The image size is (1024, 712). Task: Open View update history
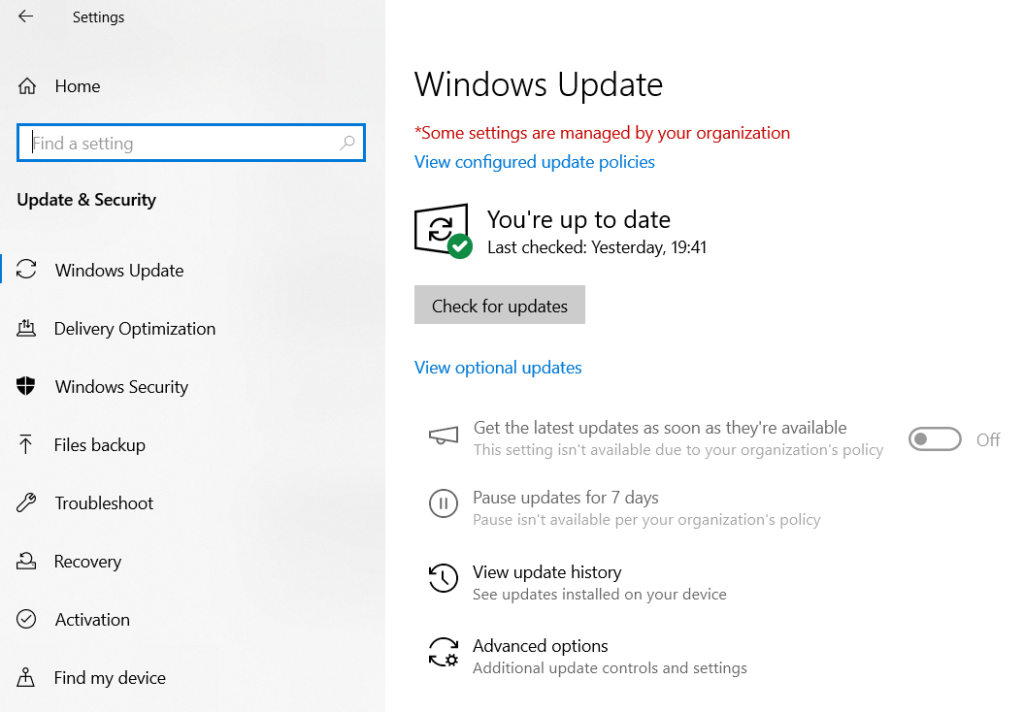[x=547, y=572]
